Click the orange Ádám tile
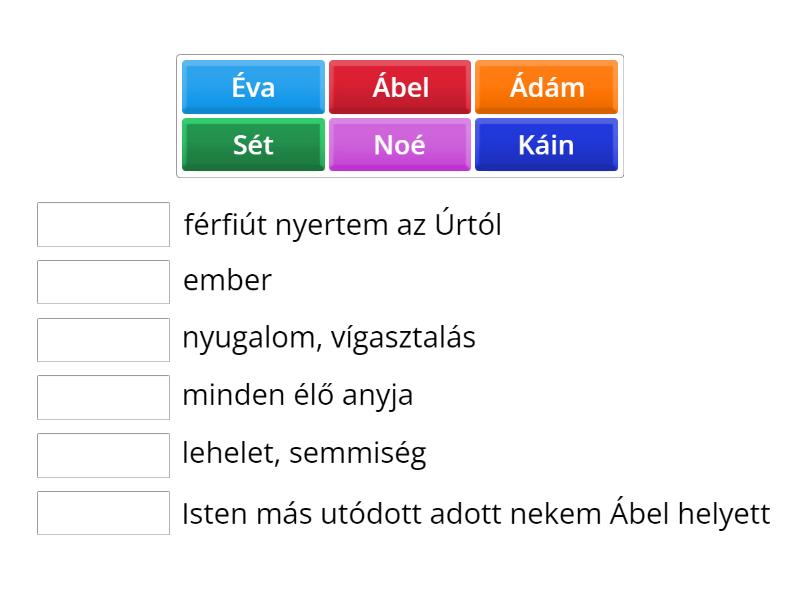The image size is (800, 600). pyautogui.click(x=546, y=87)
